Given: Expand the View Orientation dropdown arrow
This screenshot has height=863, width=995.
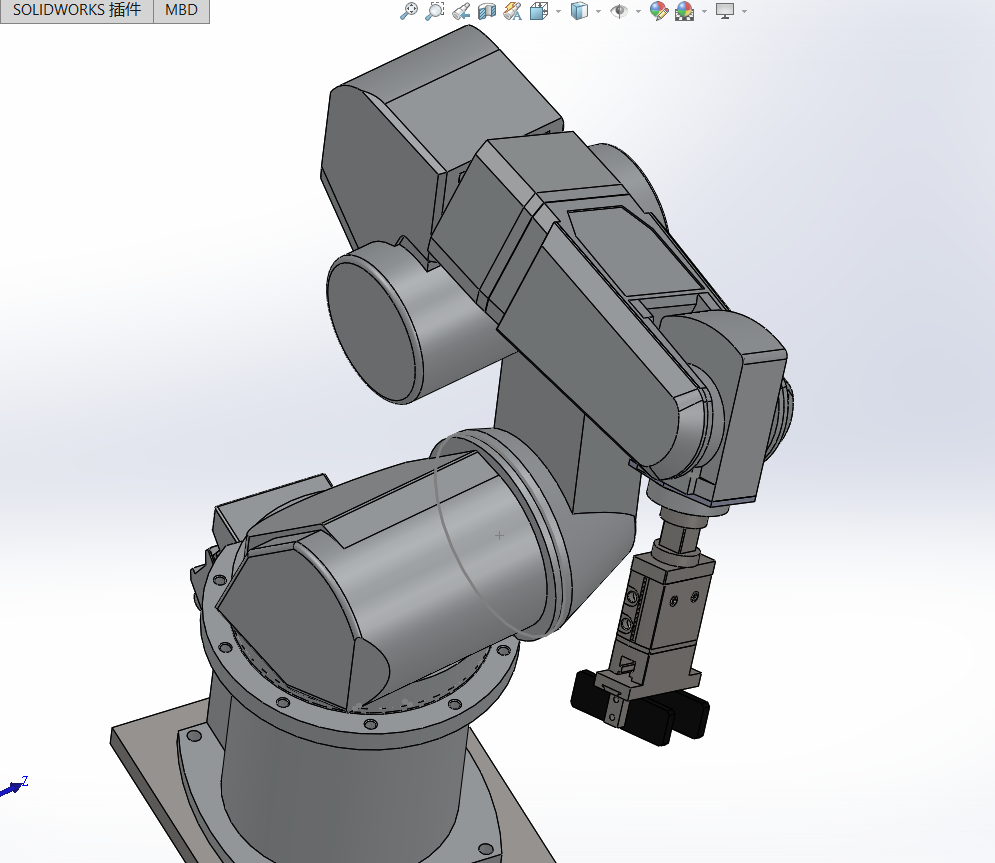Looking at the screenshot, I should click(x=558, y=11).
